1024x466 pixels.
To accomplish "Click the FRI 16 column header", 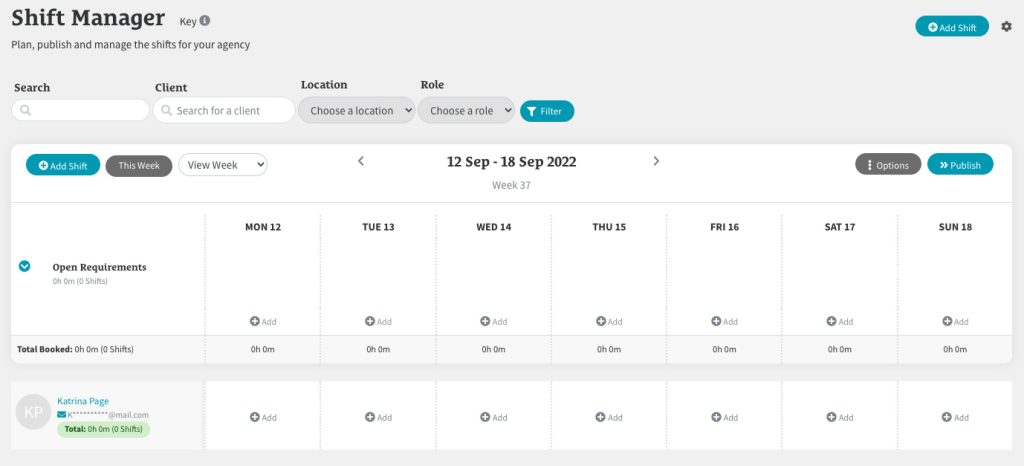I will (x=724, y=227).
